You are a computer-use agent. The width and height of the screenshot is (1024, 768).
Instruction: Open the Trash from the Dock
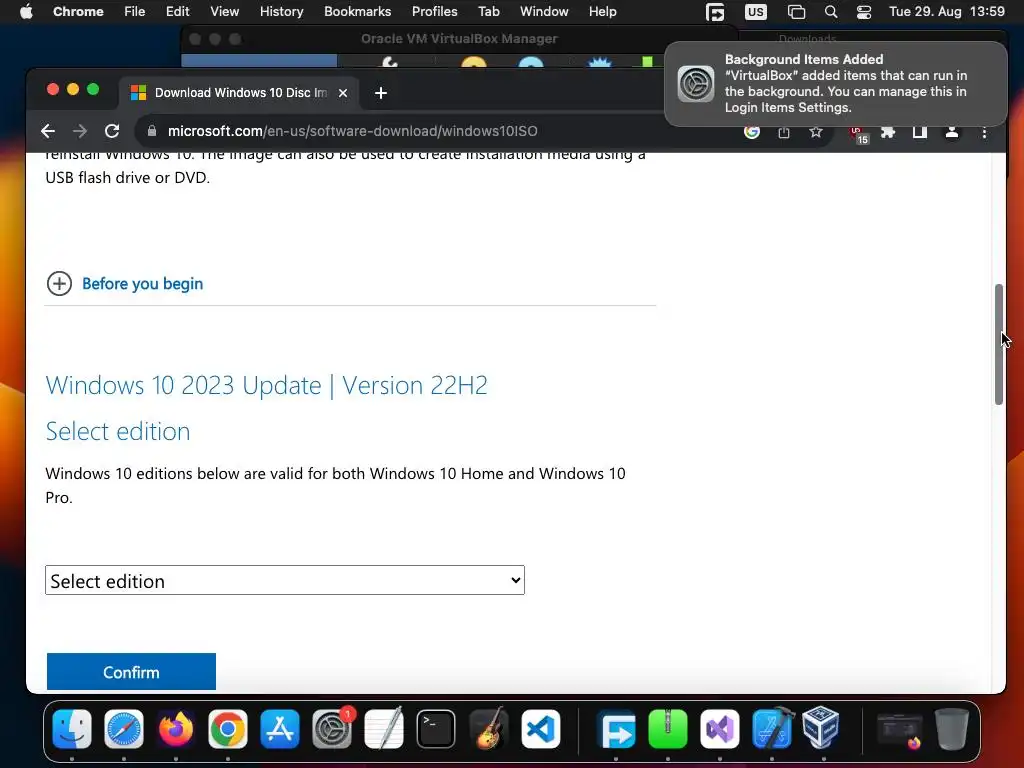(952, 729)
